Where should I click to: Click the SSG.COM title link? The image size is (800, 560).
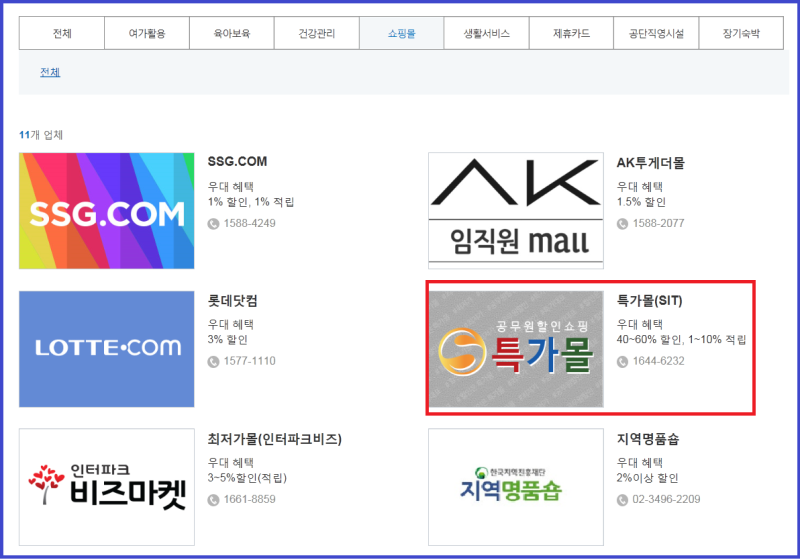click(237, 162)
